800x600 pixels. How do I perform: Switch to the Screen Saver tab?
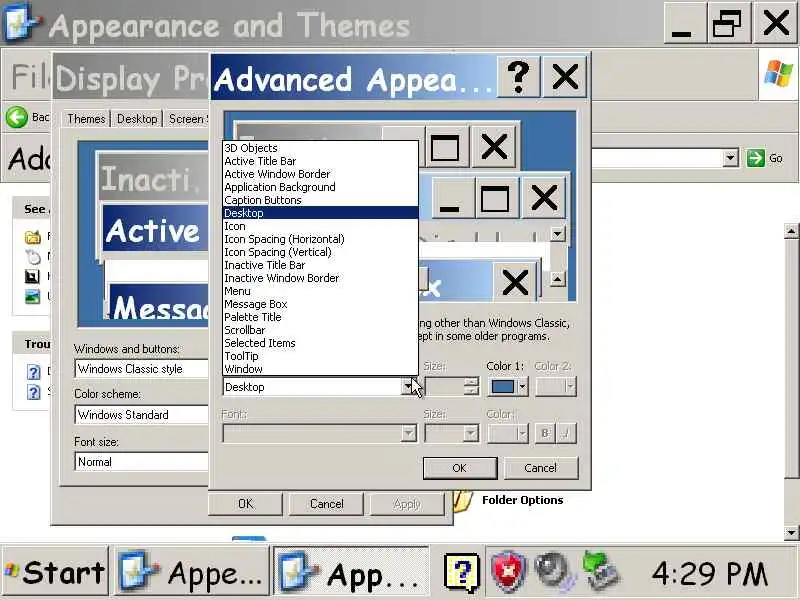187,119
